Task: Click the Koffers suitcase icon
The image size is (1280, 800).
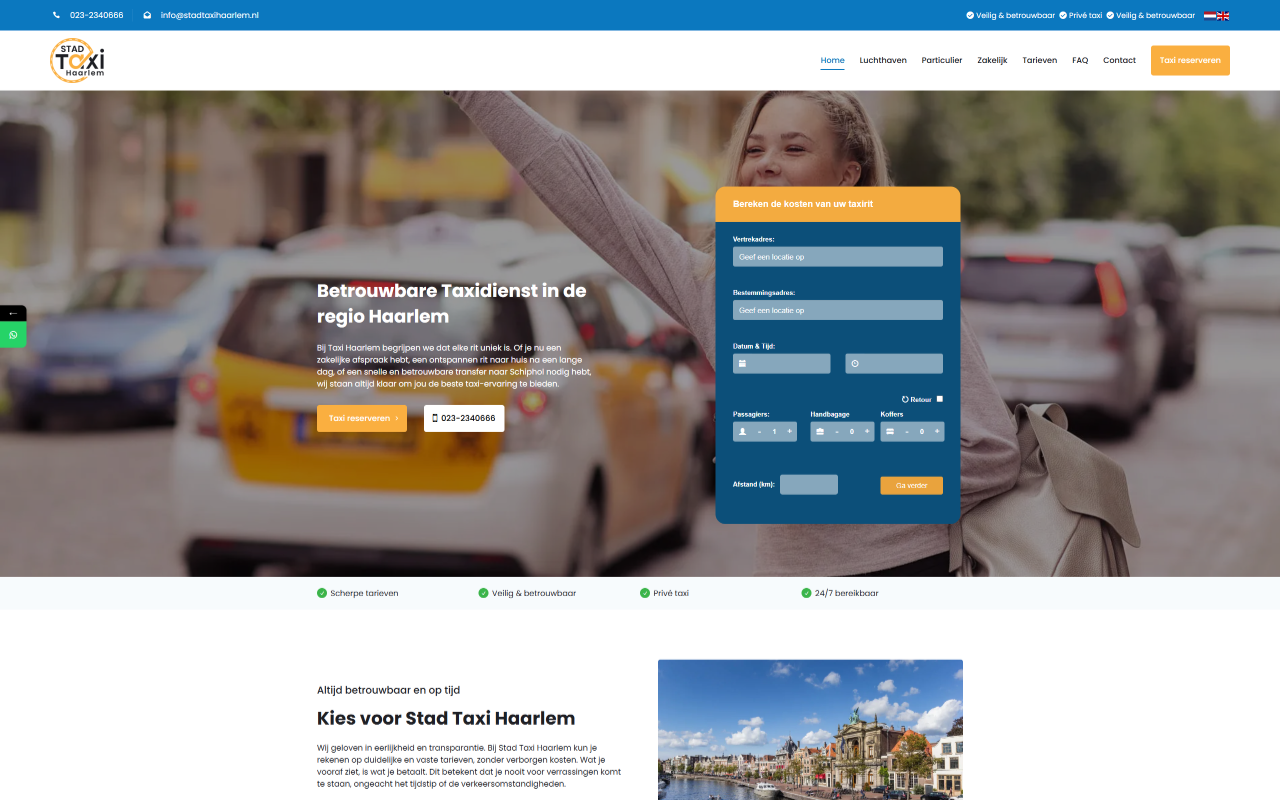Action: click(890, 432)
